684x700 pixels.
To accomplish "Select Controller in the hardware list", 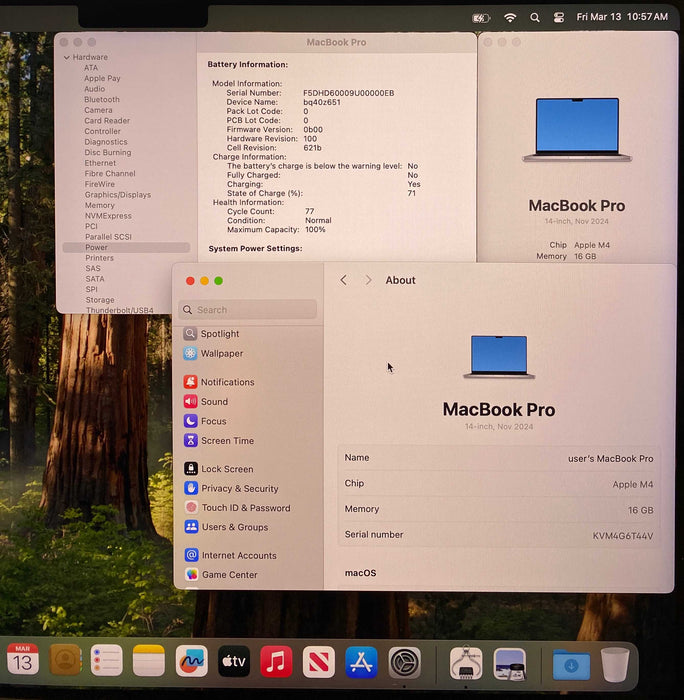I will [x=103, y=131].
